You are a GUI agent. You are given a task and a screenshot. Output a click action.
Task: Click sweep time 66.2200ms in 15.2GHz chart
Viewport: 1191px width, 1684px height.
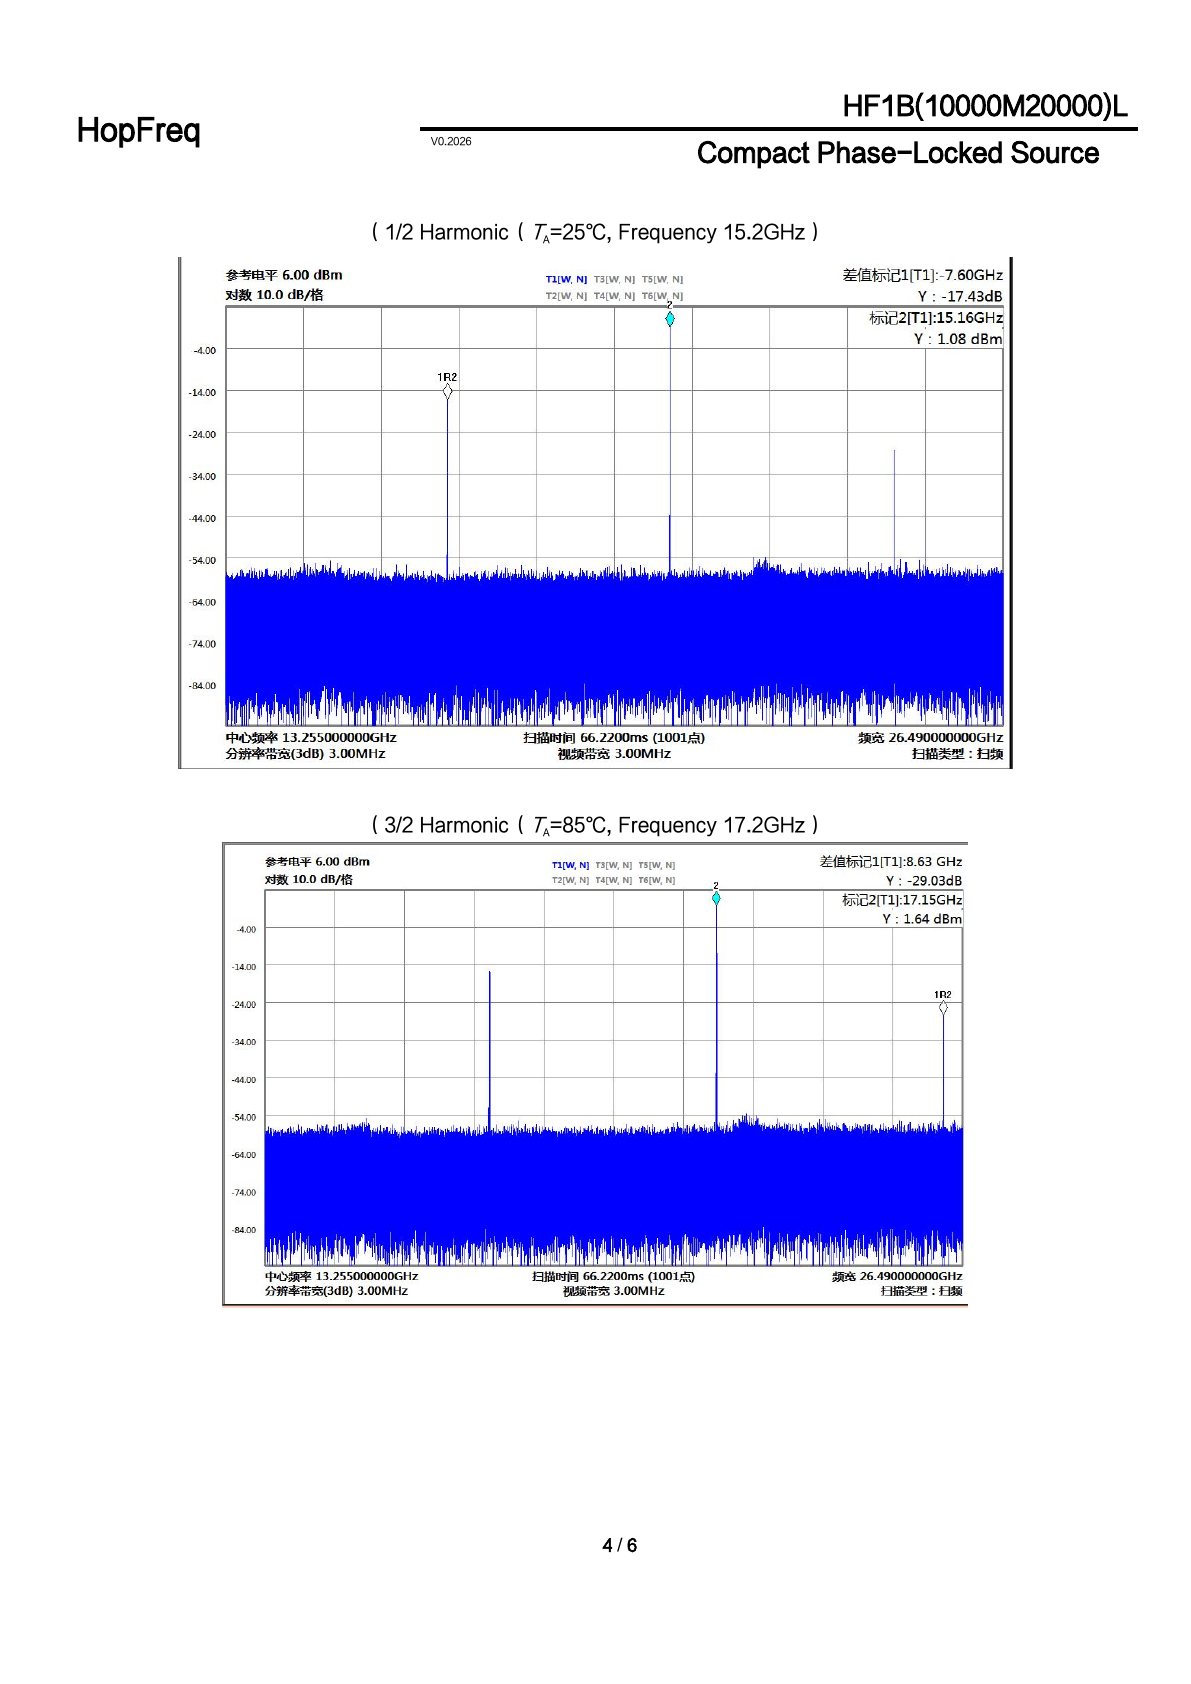(x=614, y=738)
